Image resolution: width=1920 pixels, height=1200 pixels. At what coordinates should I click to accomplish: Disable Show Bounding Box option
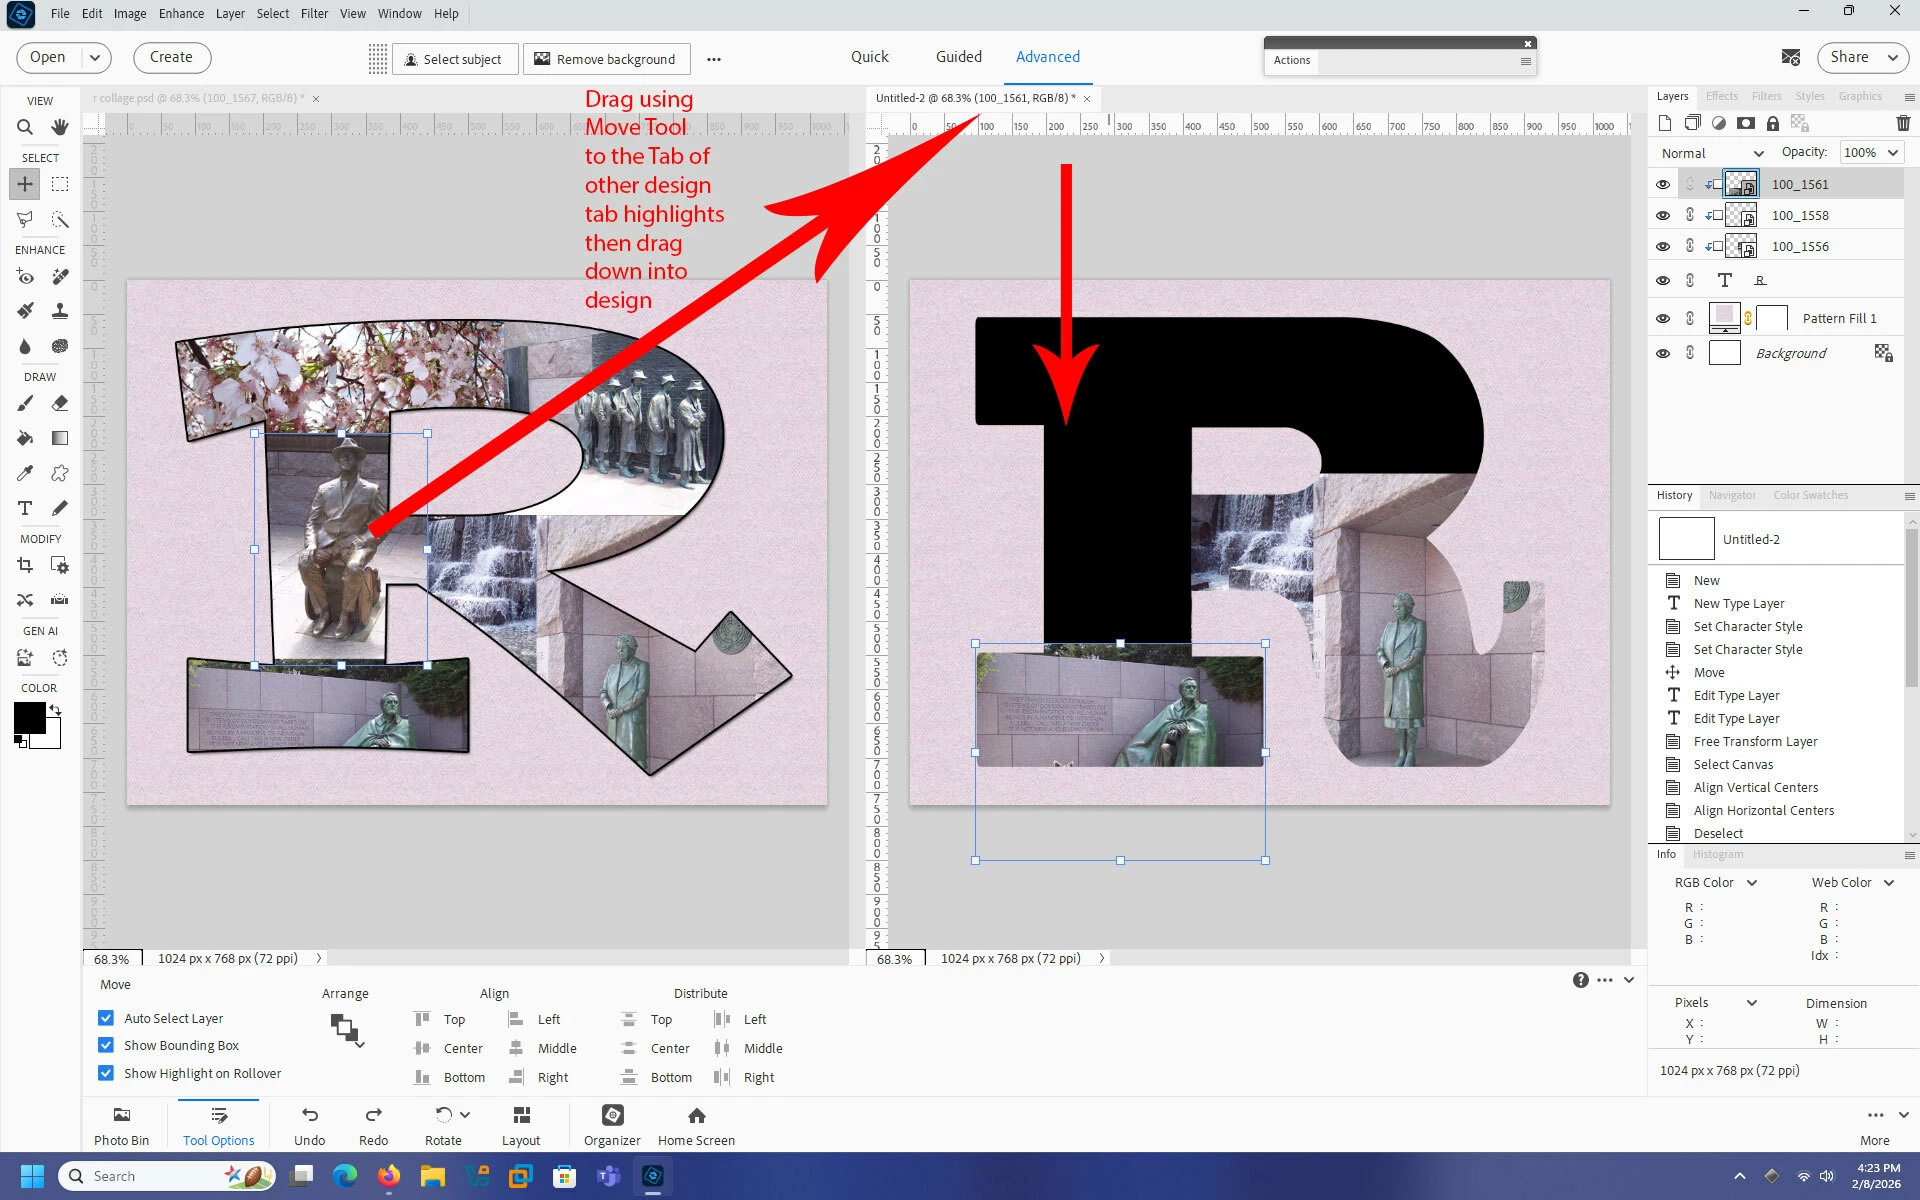point(106,1045)
